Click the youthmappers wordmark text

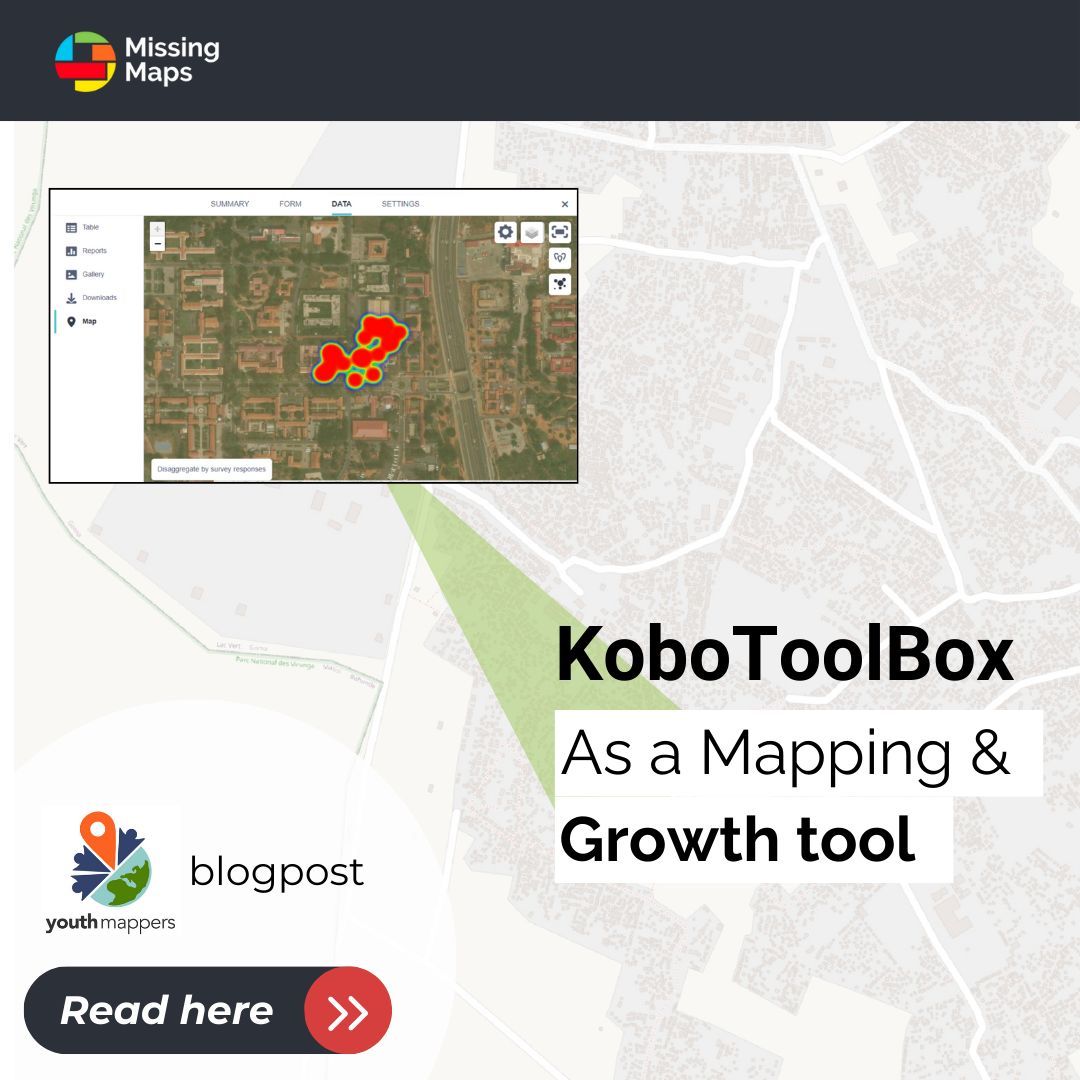(110, 924)
